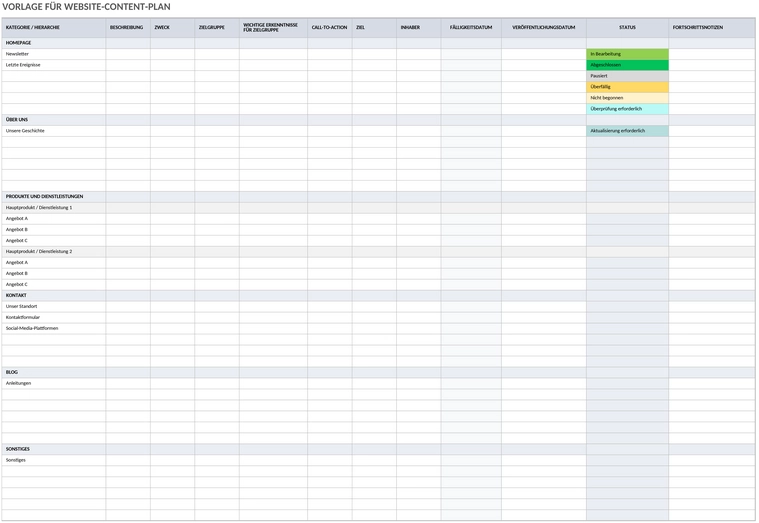The height and width of the screenshot is (523, 759).
Task: Select the 'ZIEL' column header
Action: point(374,28)
